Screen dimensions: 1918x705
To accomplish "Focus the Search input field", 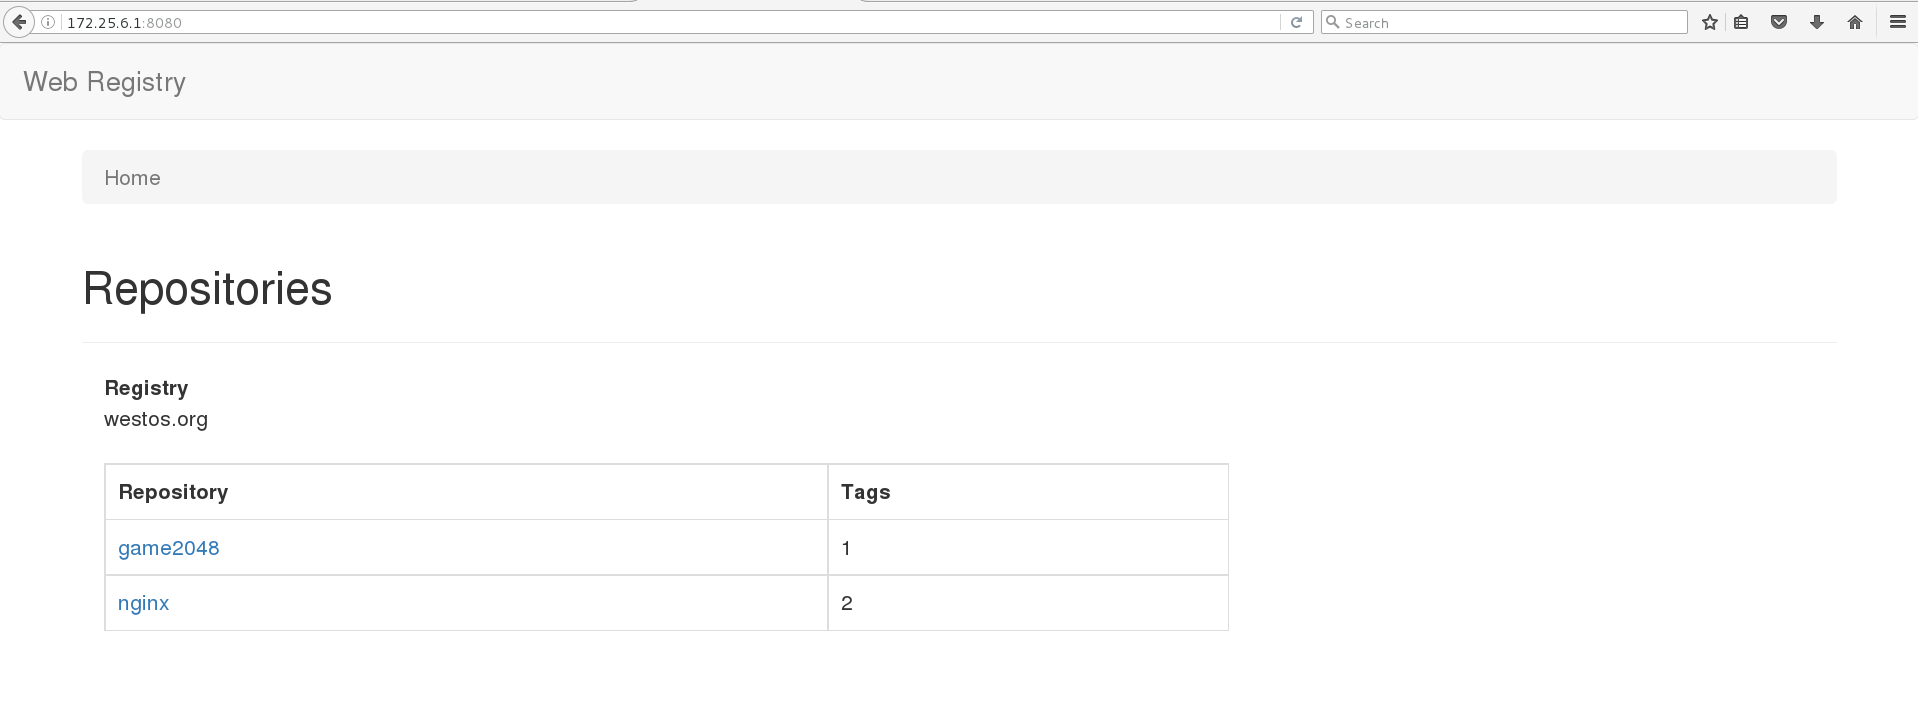I will pyautogui.click(x=1510, y=22).
